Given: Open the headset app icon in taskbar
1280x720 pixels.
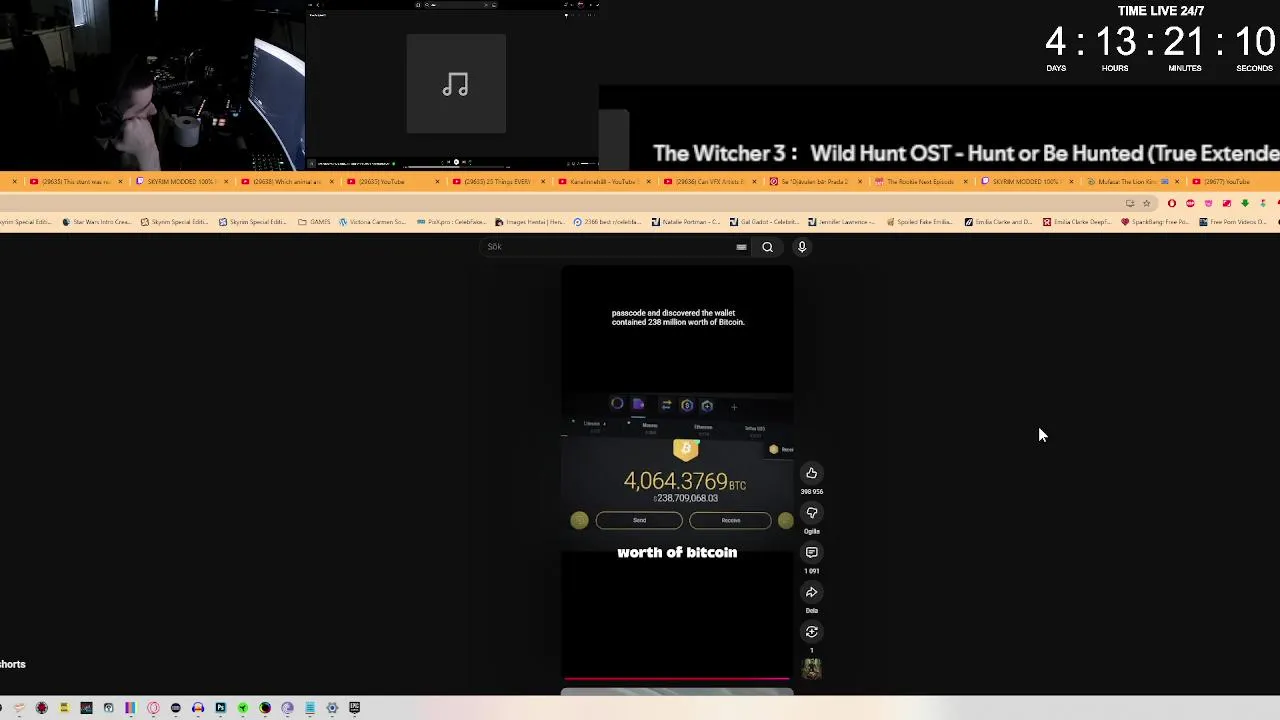Looking at the screenshot, I should point(108,708).
